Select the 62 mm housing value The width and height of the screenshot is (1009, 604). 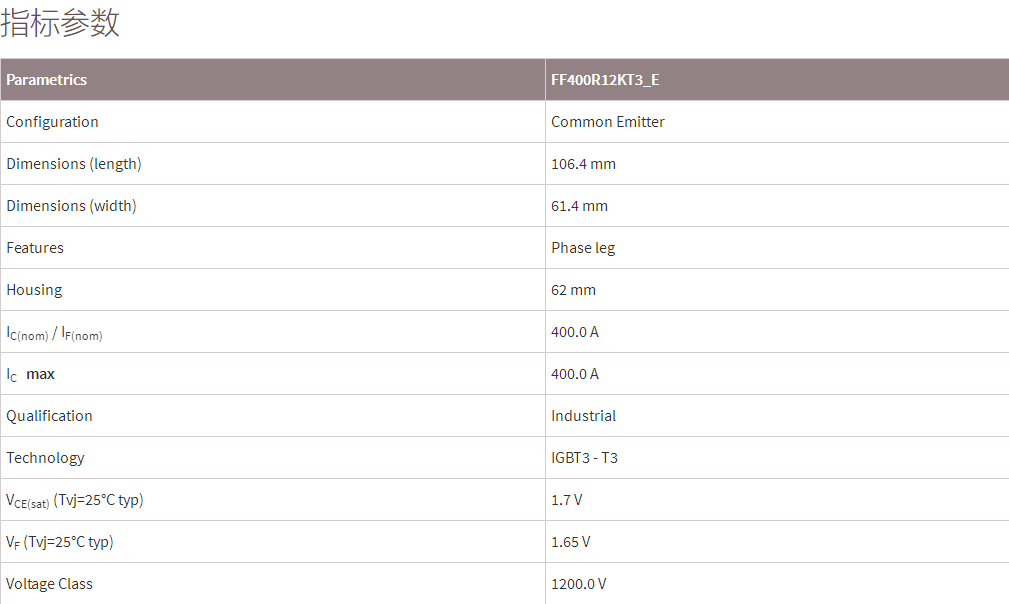coord(573,290)
